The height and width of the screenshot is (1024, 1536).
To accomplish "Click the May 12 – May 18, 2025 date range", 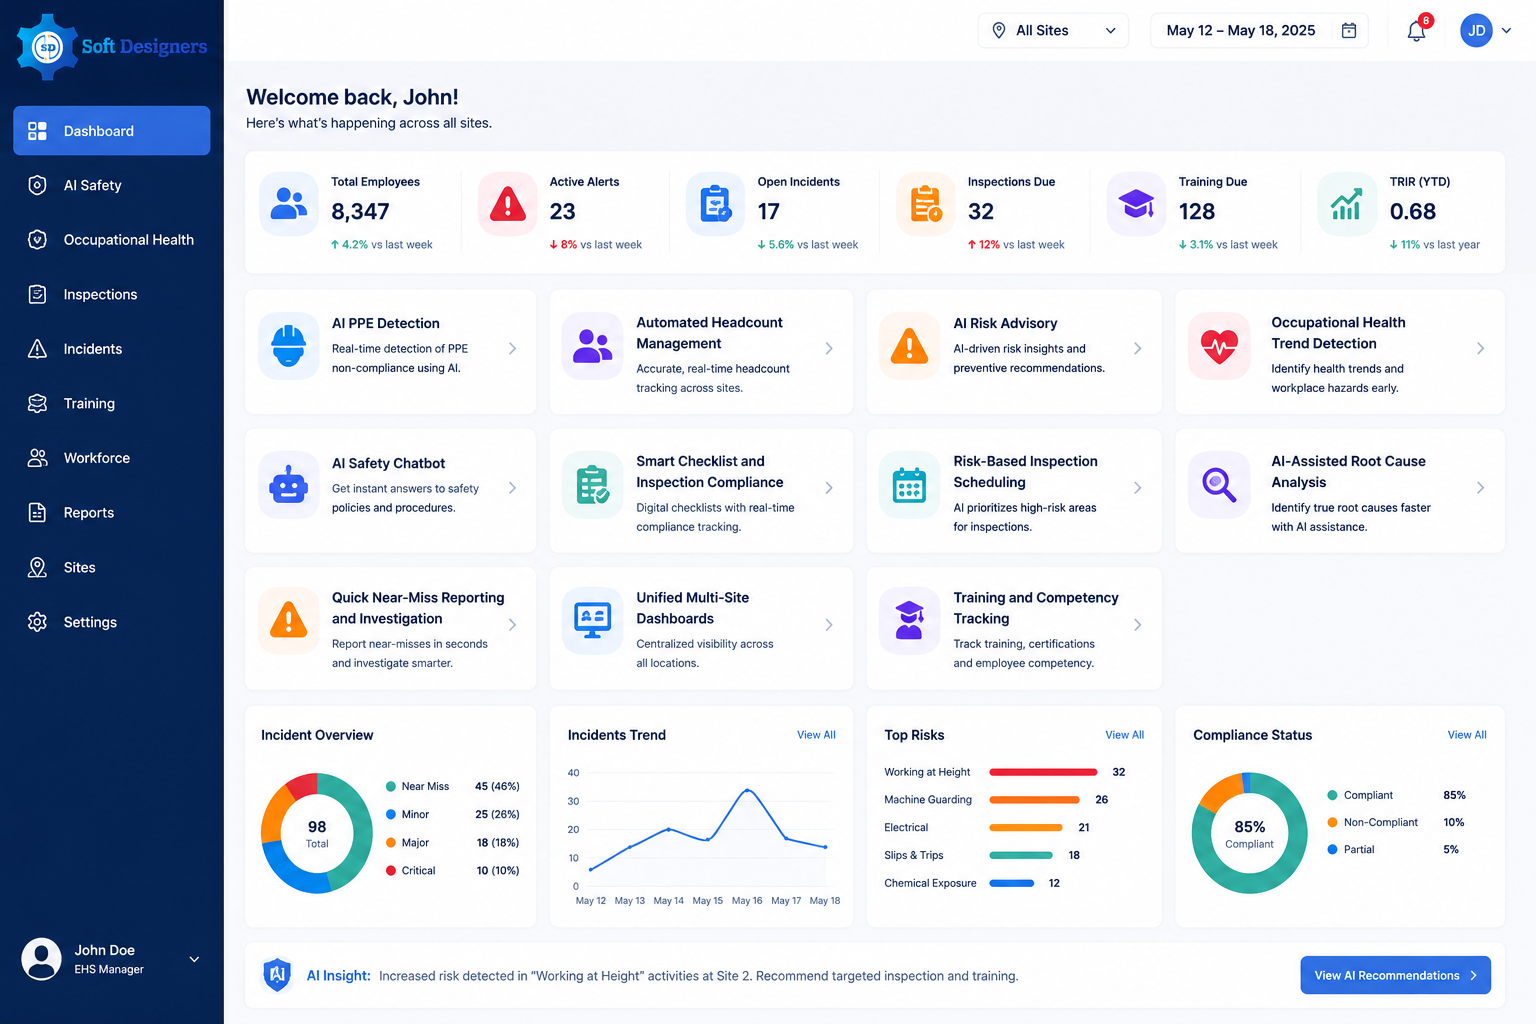I will [1260, 31].
